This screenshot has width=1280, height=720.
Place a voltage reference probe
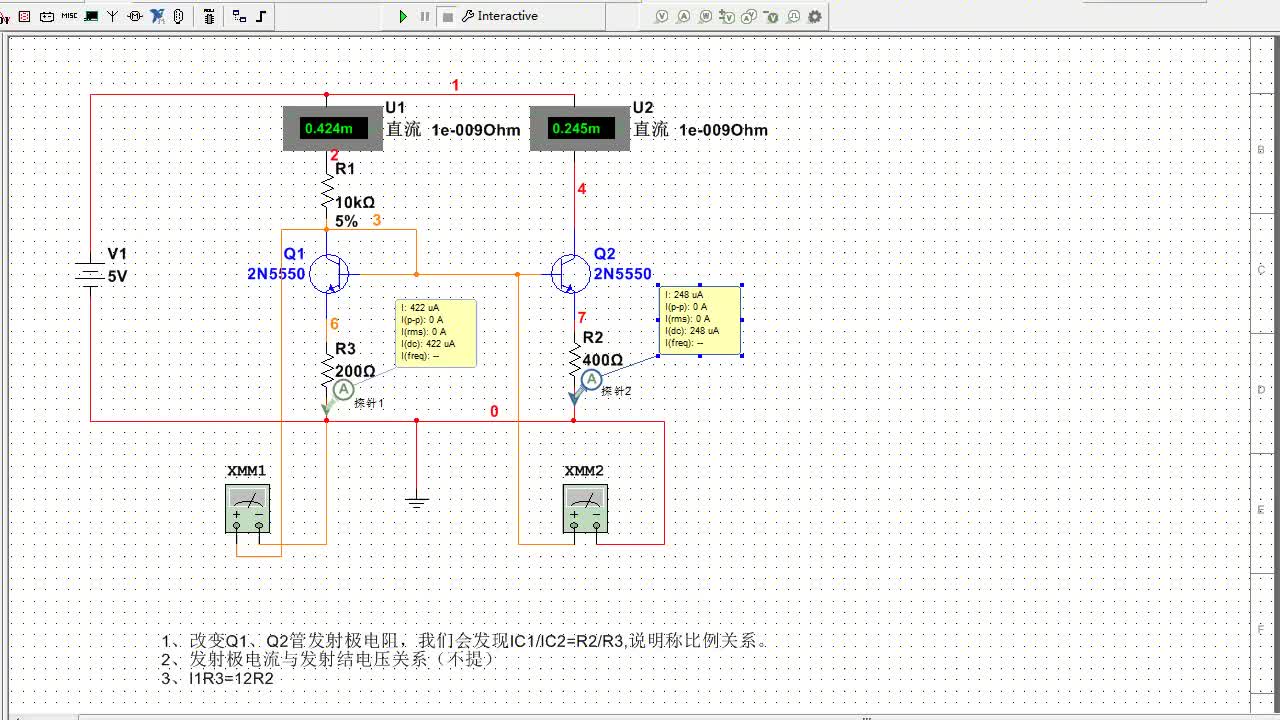pos(772,16)
